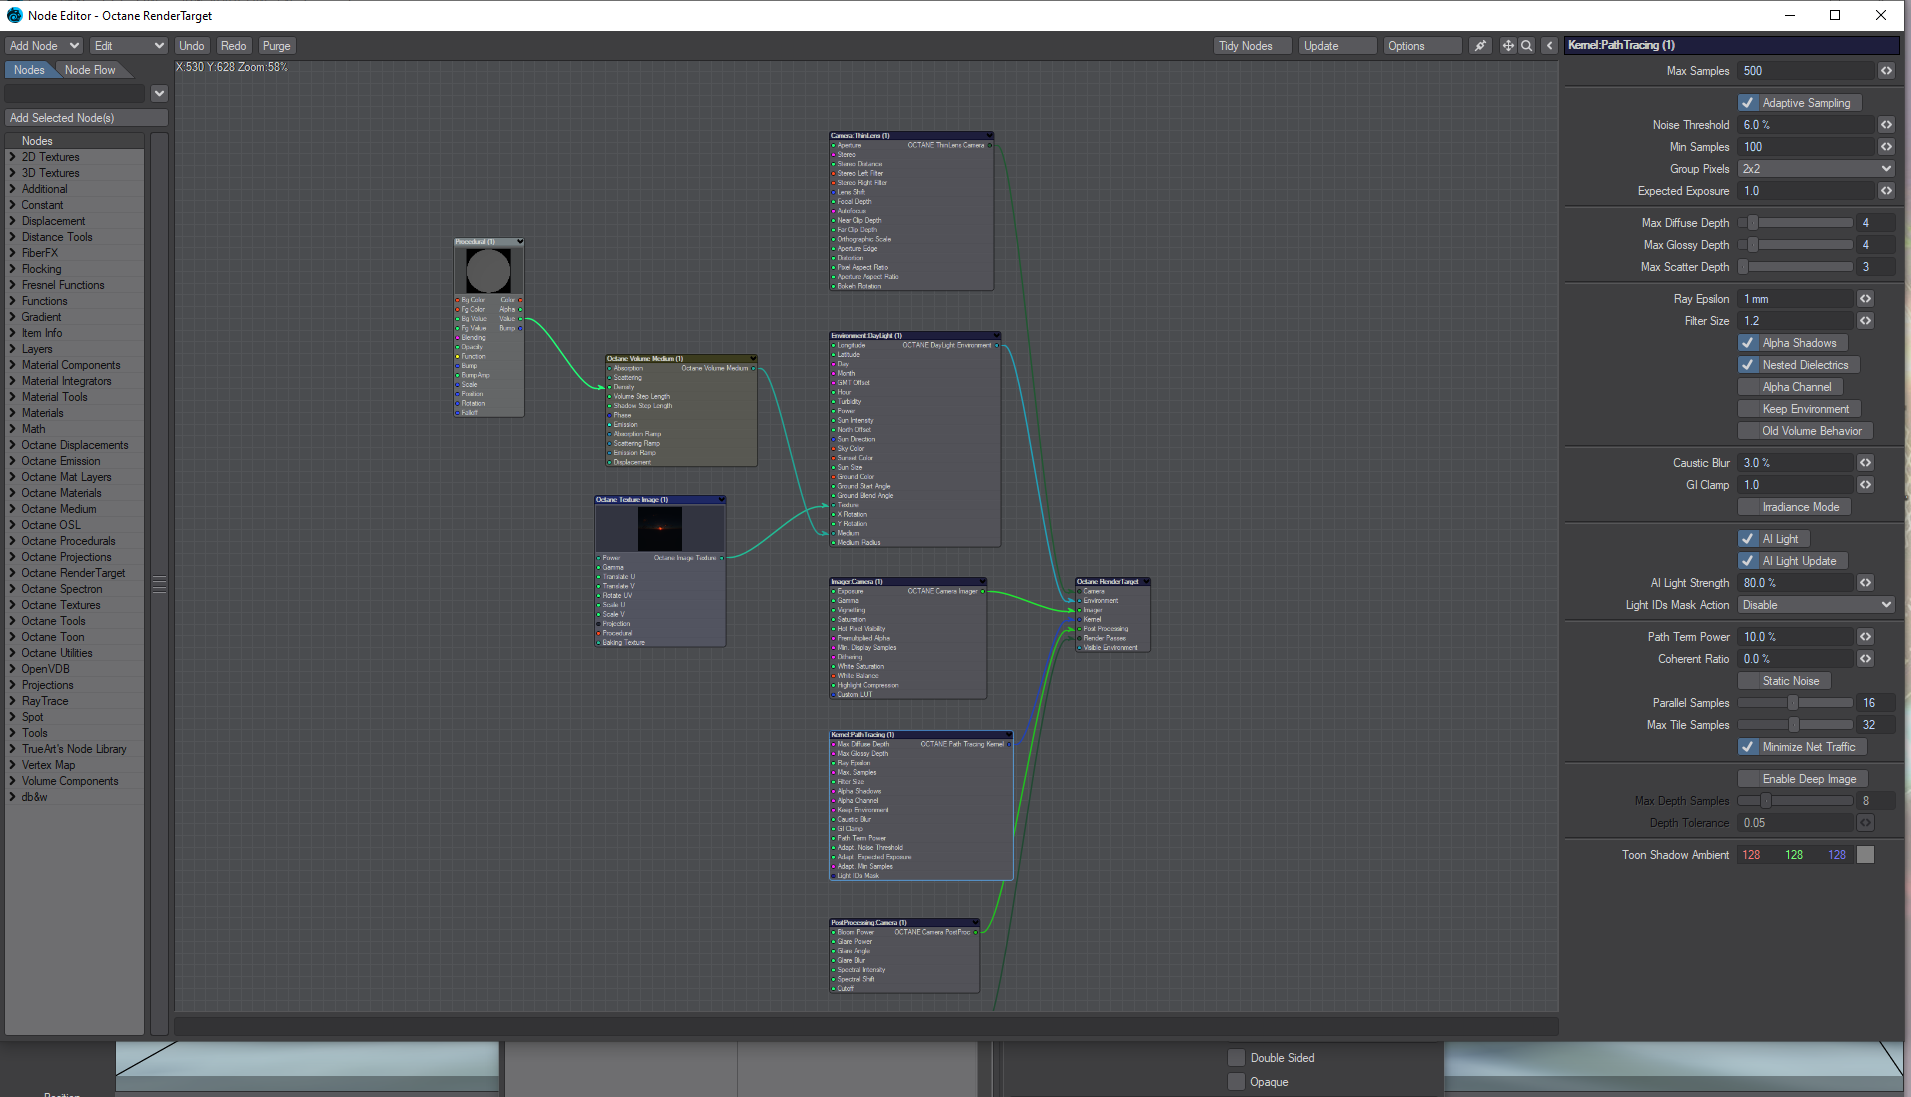Enable the Alpha Channel checkbox
This screenshot has width=1911, height=1097.
pos(1748,387)
